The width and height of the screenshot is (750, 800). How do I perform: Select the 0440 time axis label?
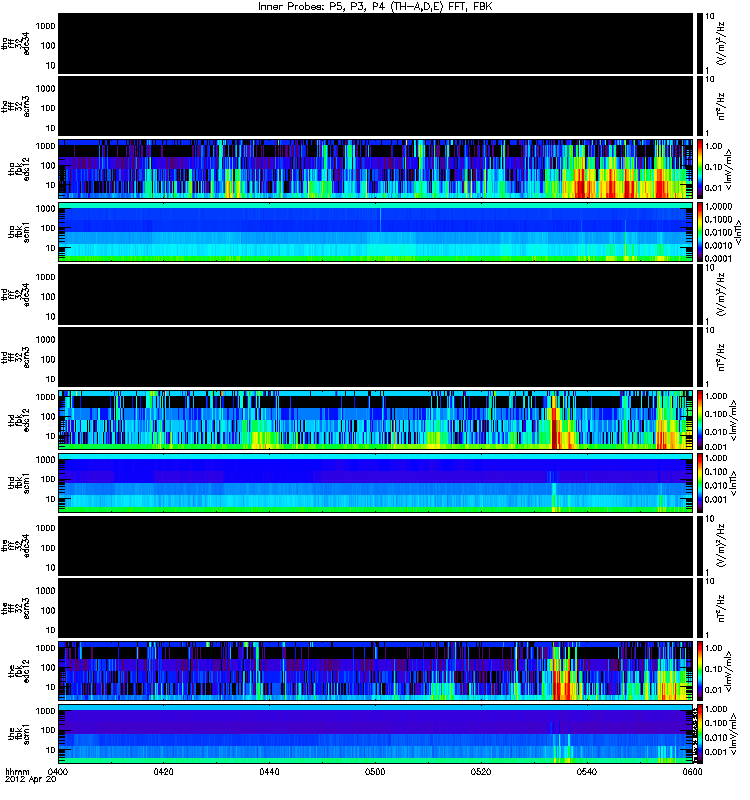pyautogui.click(x=269, y=771)
